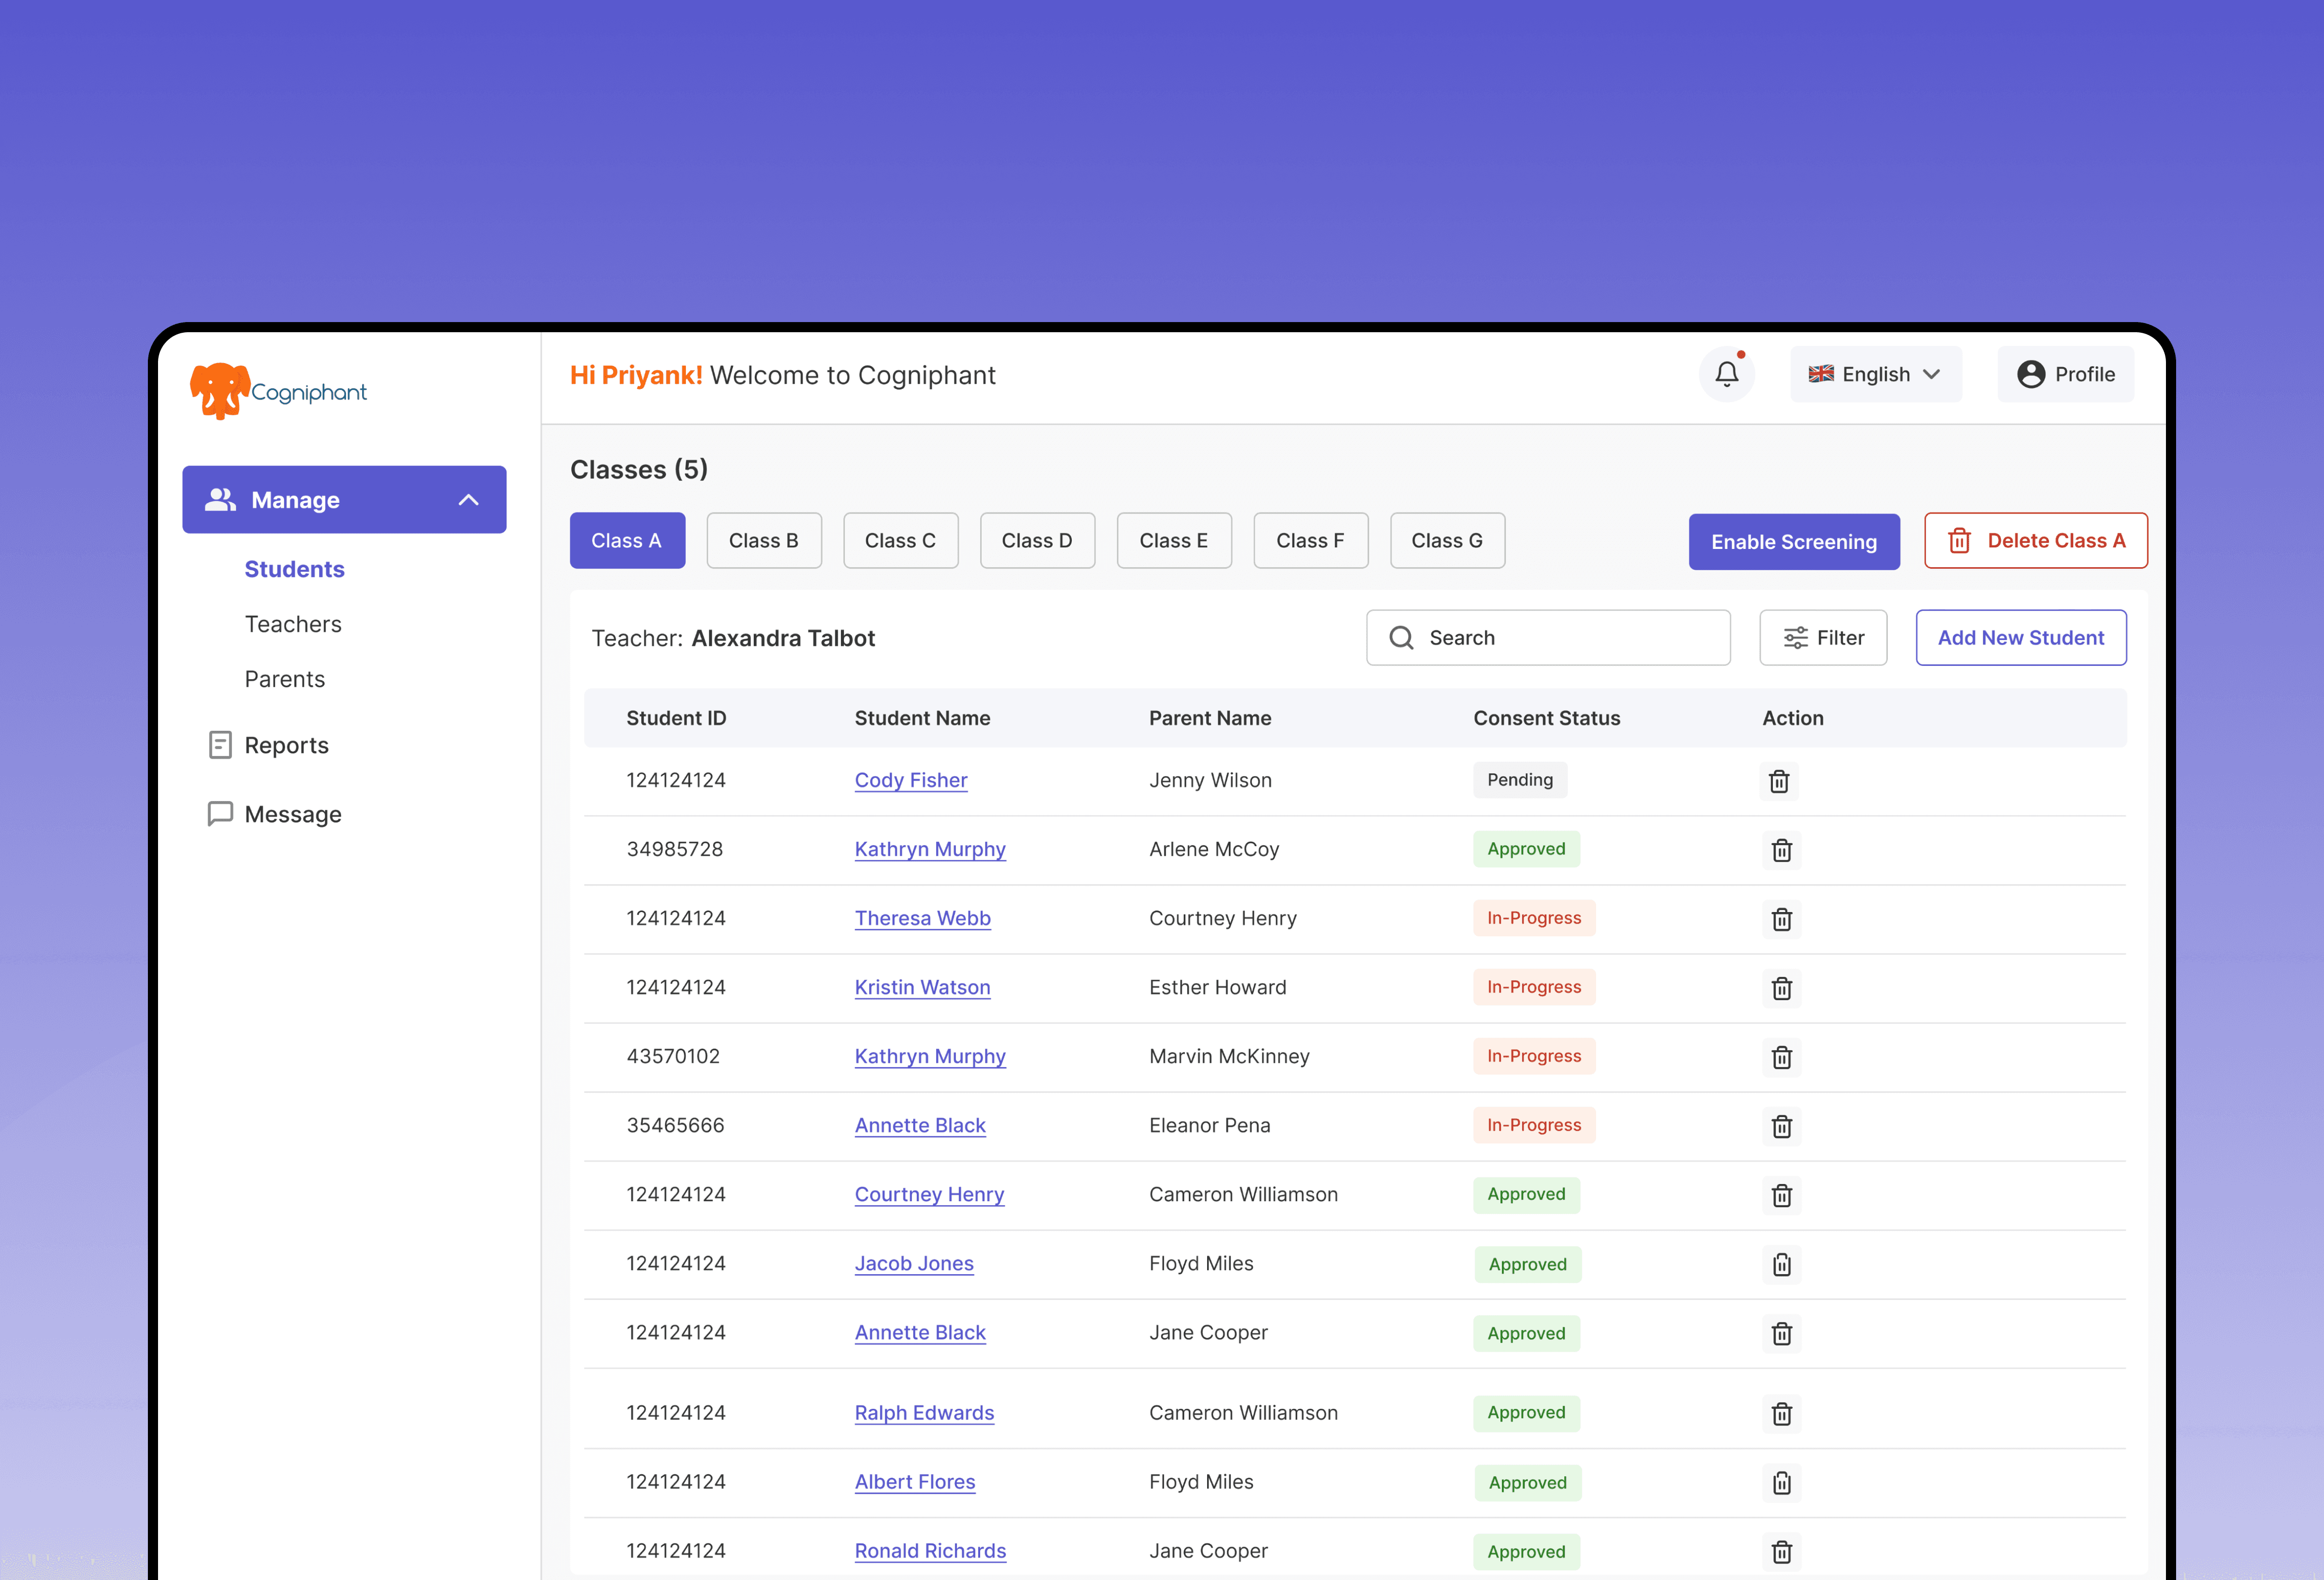Click trash icon for Theresa Webb
The image size is (2324, 1580).
pyautogui.click(x=1781, y=919)
